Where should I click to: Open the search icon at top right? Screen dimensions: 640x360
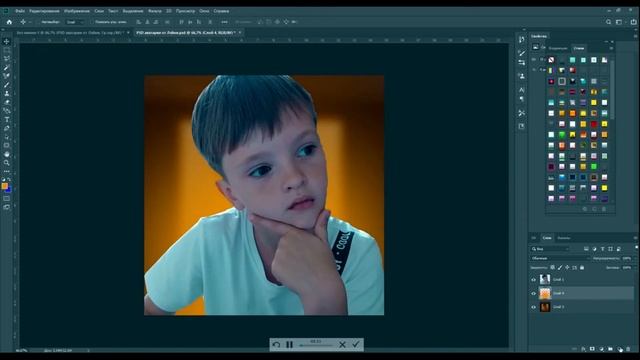(x=608, y=22)
